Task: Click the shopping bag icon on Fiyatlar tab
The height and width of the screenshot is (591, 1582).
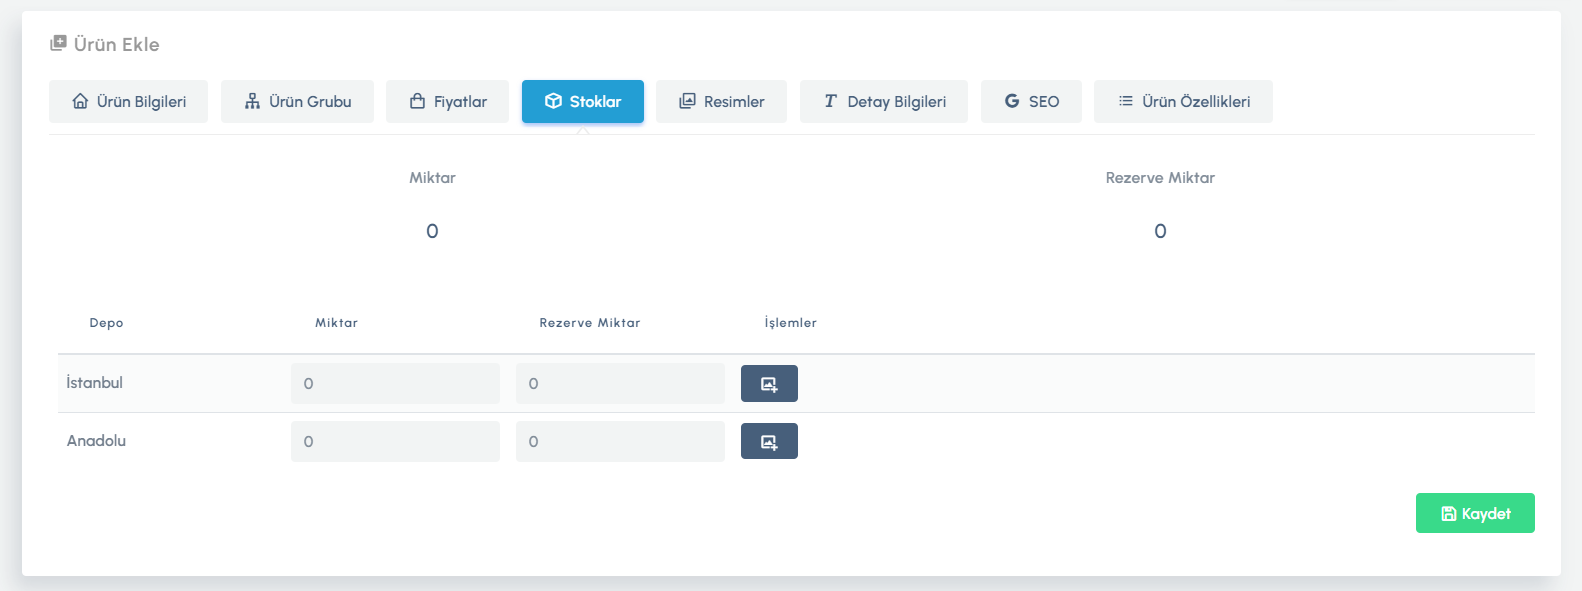Action: click(x=418, y=102)
